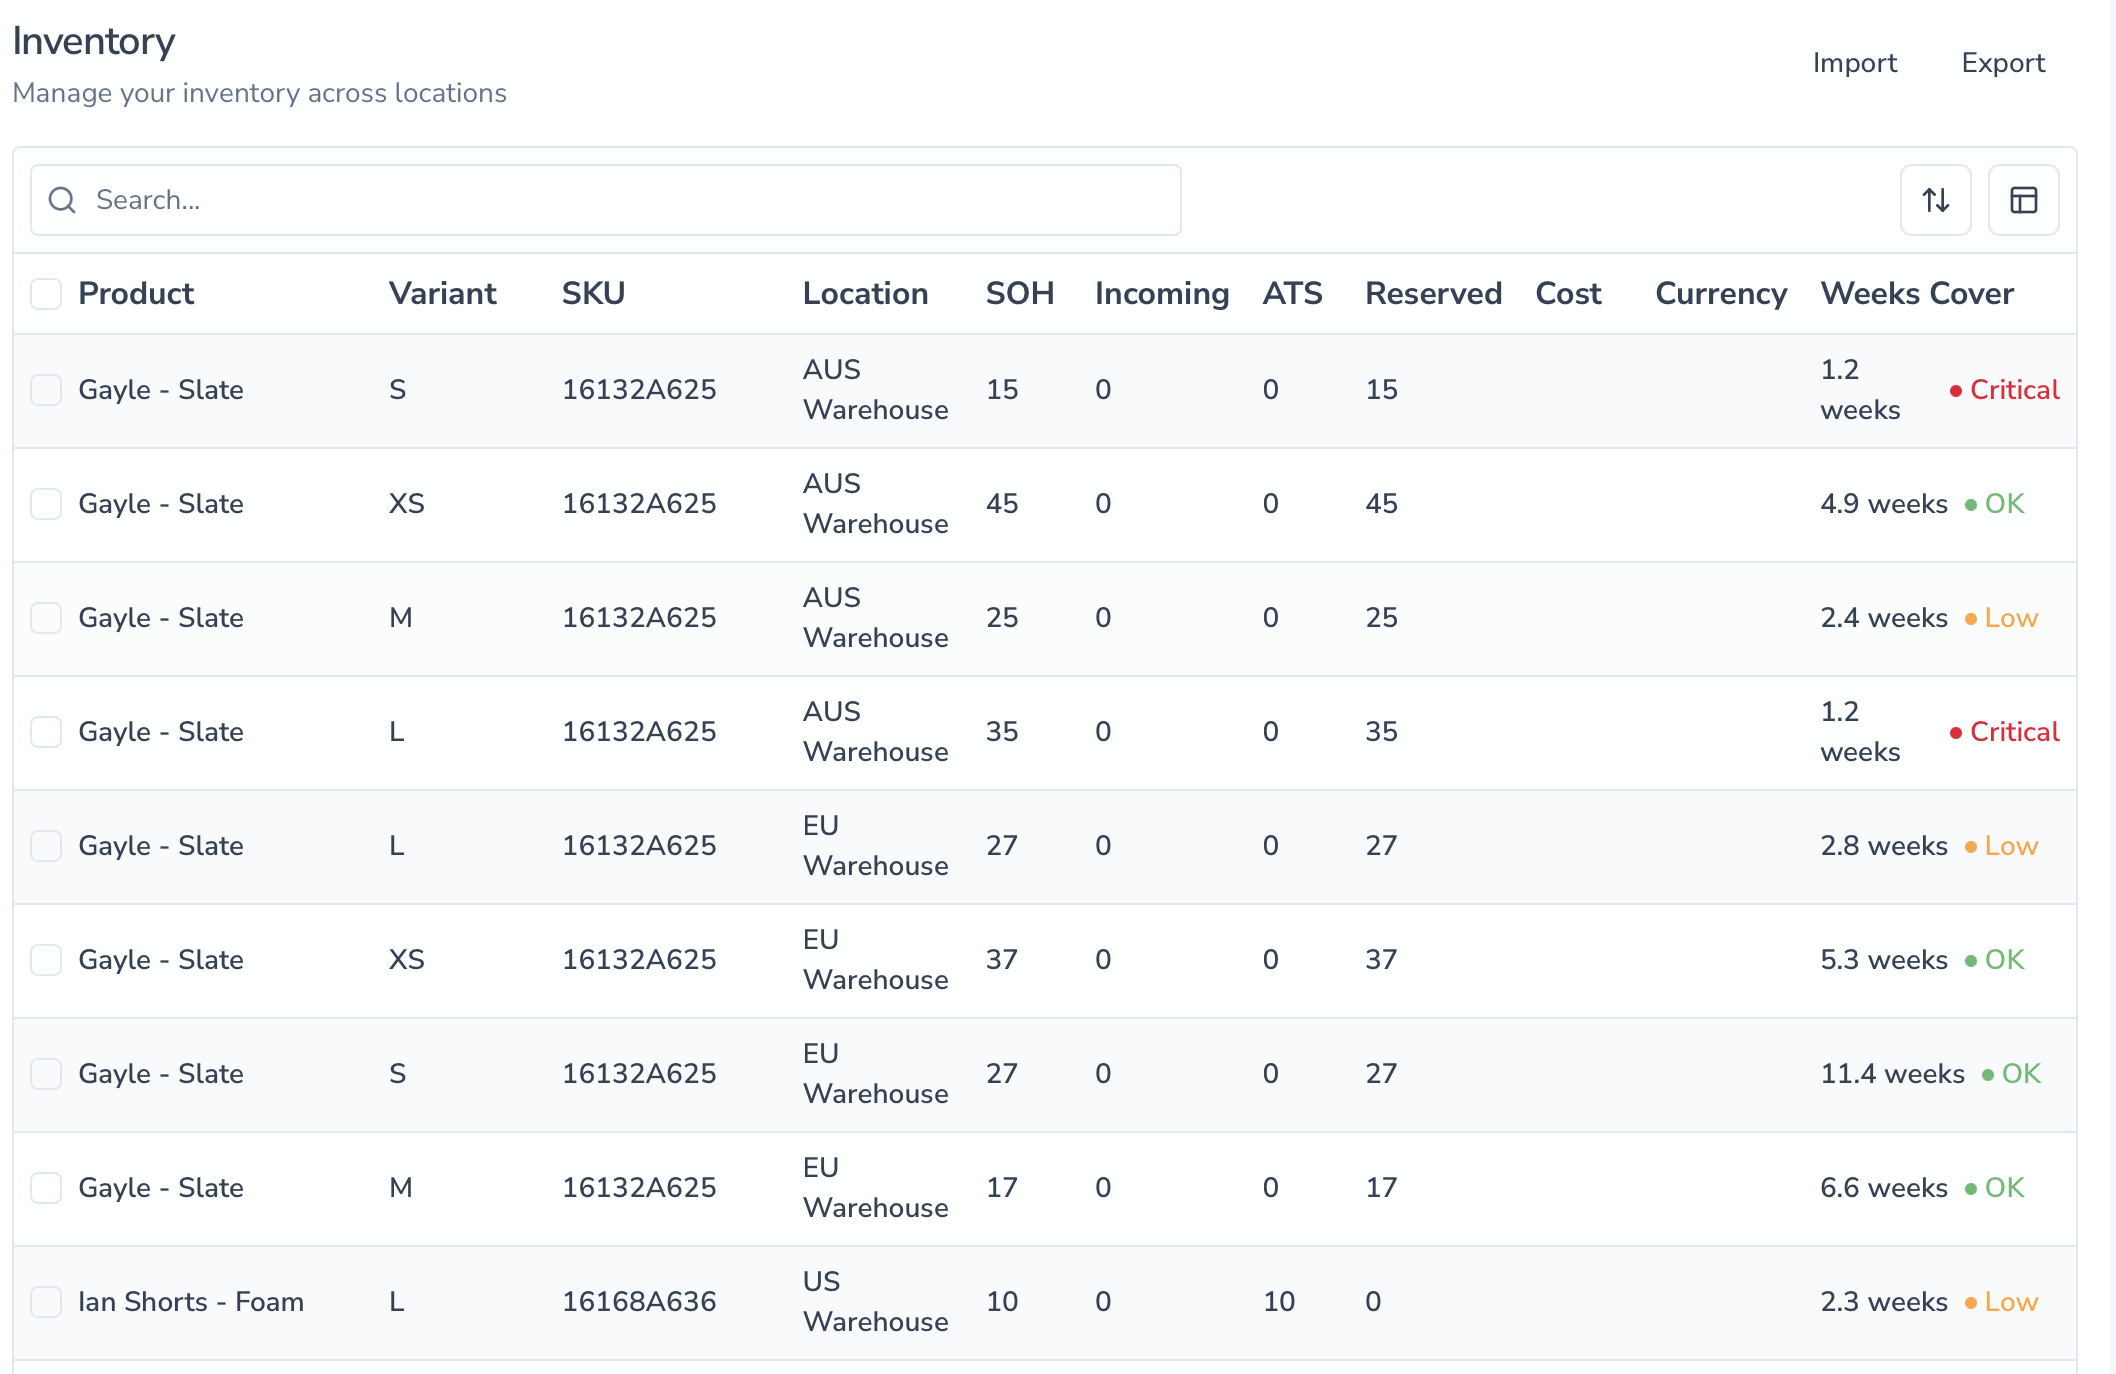Click the search magnifier icon
This screenshot has height=1374, width=2116.
pos(63,200)
